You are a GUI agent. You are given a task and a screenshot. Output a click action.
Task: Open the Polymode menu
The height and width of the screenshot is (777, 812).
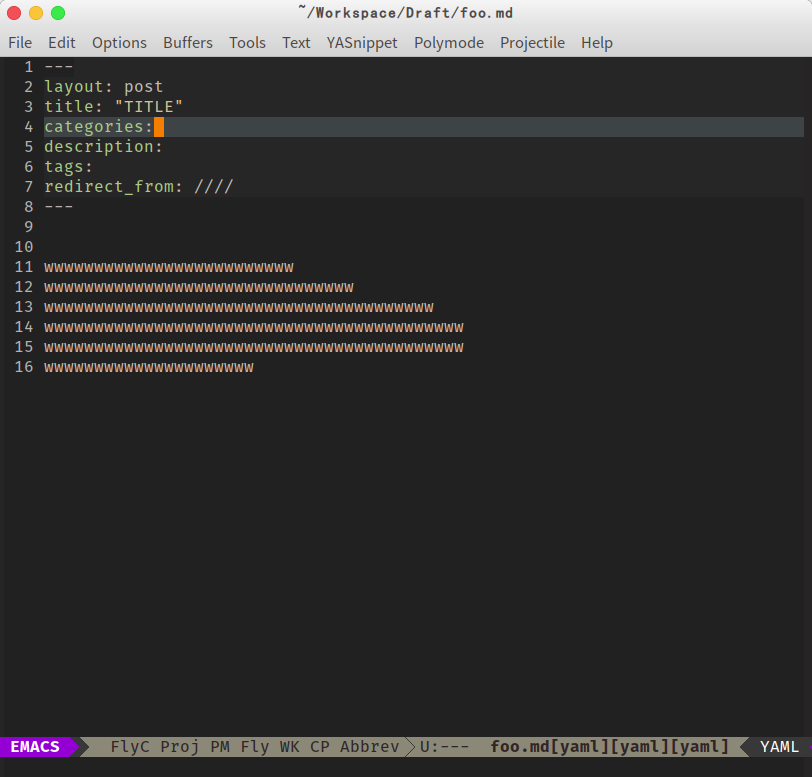click(x=449, y=43)
